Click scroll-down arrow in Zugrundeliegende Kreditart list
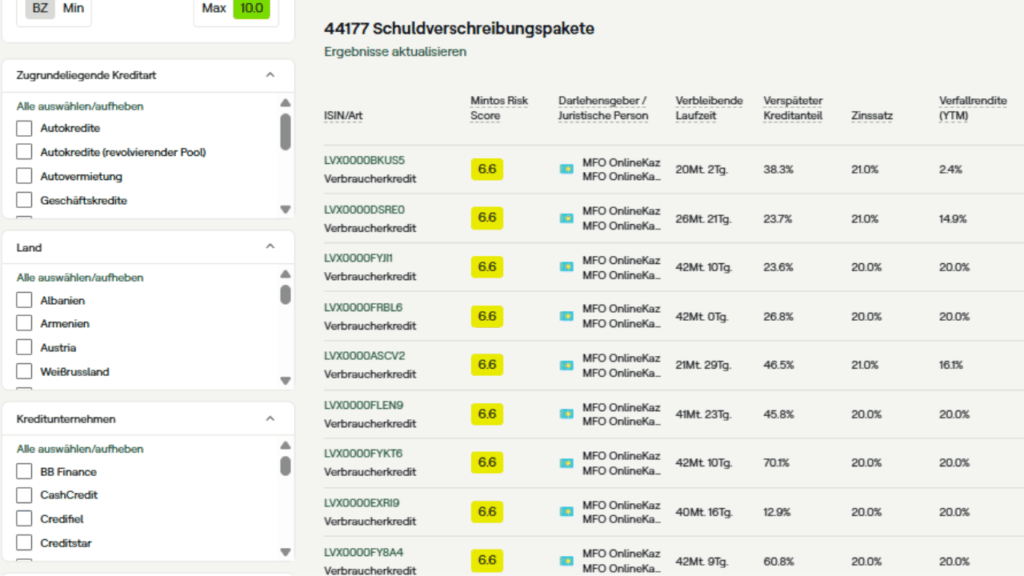 pyautogui.click(x=285, y=209)
